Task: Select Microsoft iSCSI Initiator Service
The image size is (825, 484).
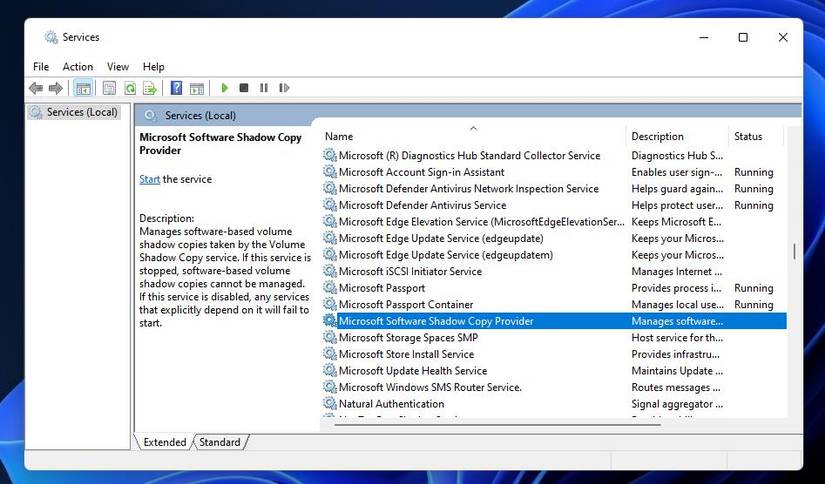Action: [x=410, y=271]
